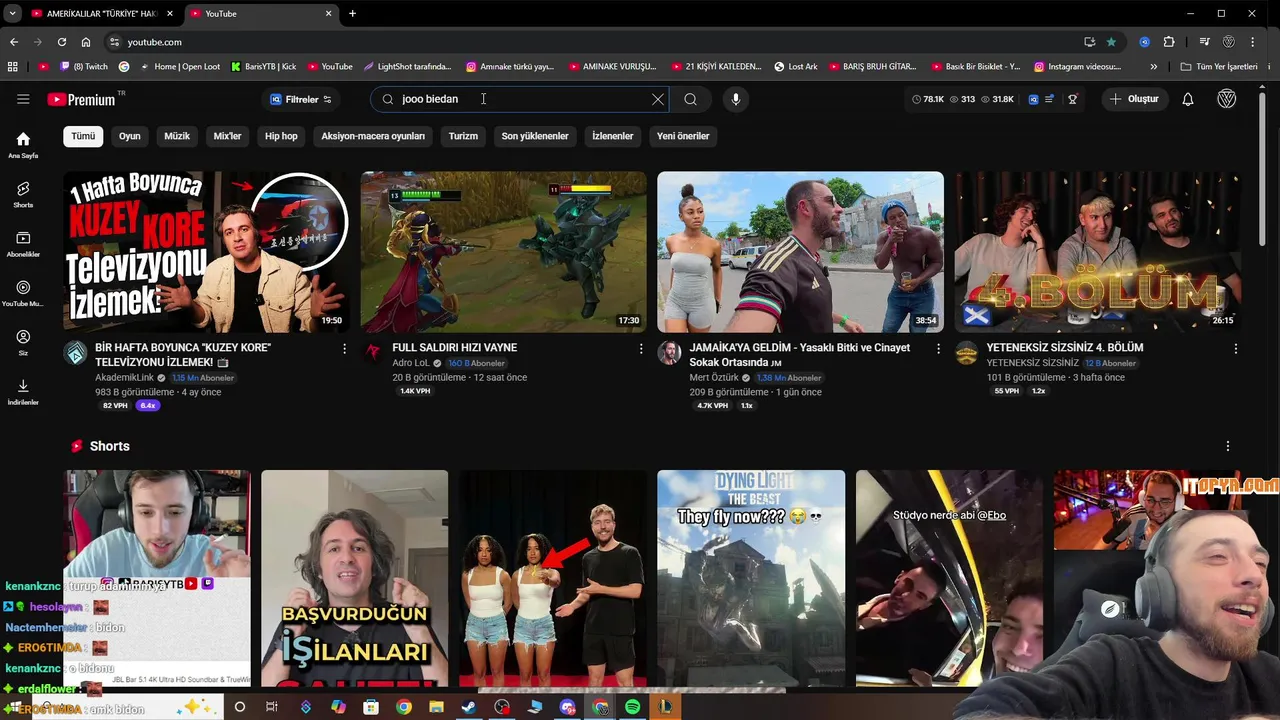Open the FULL SALDIRI HIZI VAYNE video title

(455, 347)
